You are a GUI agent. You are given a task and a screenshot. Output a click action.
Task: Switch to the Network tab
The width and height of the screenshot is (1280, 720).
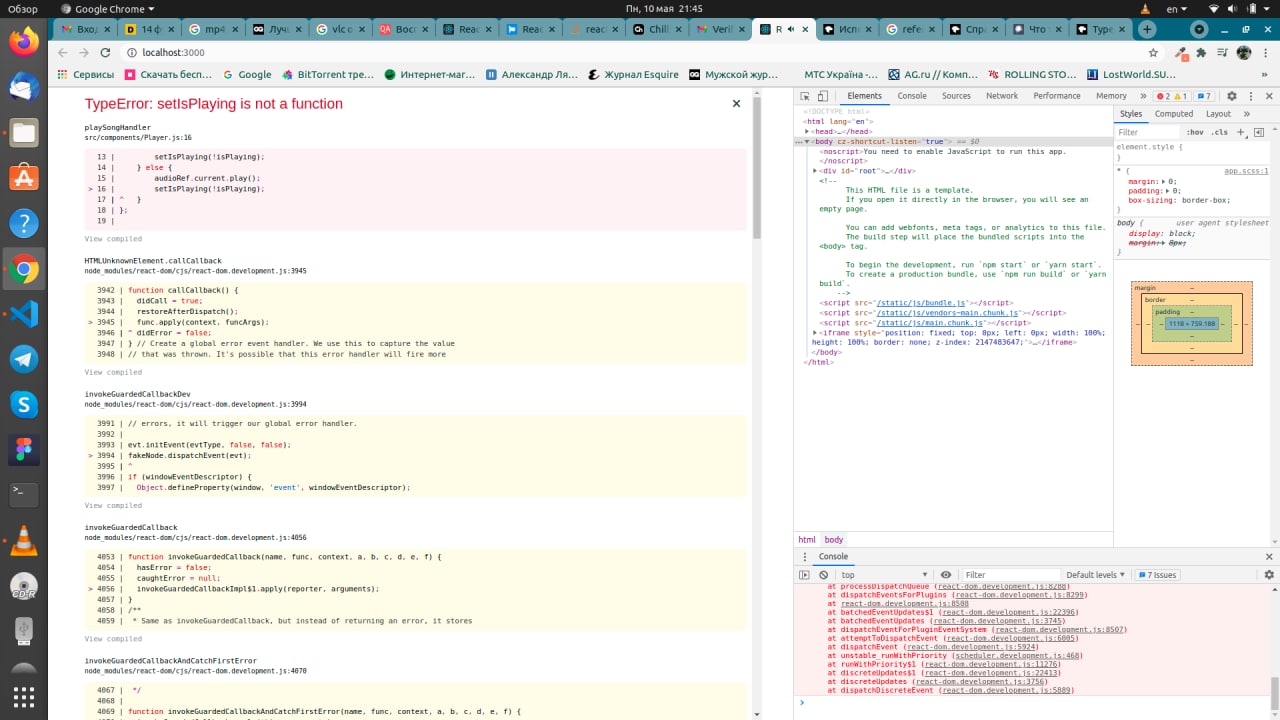click(x=1001, y=96)
